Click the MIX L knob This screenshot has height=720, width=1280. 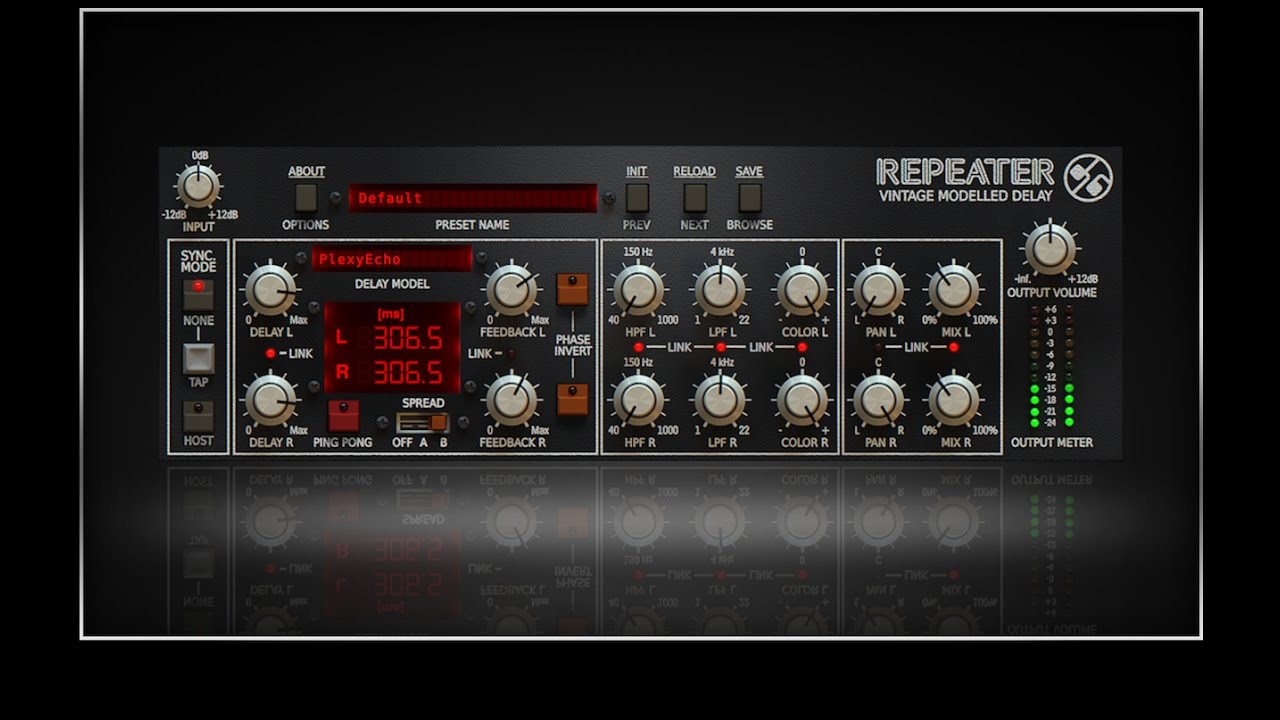tap(953, 290)
